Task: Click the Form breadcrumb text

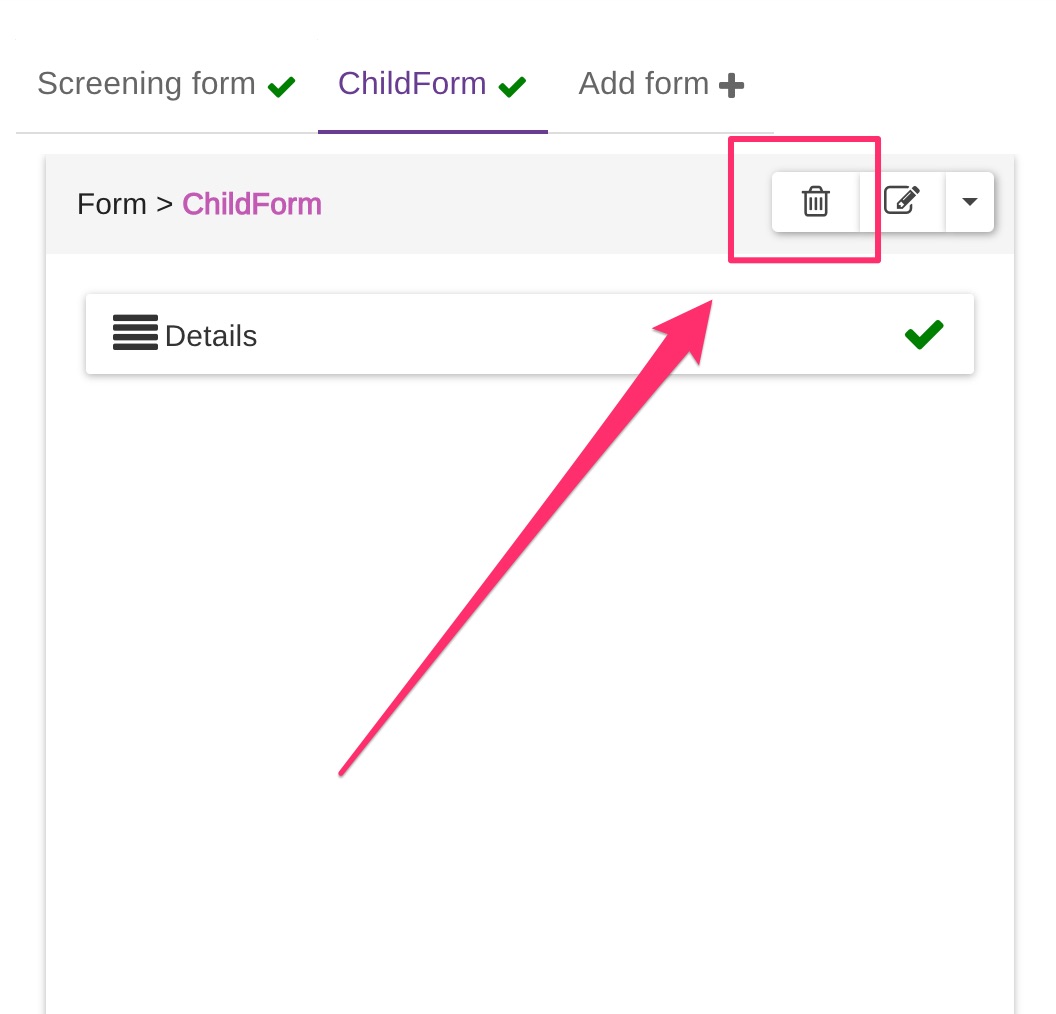Action: (x=111, y=204)
